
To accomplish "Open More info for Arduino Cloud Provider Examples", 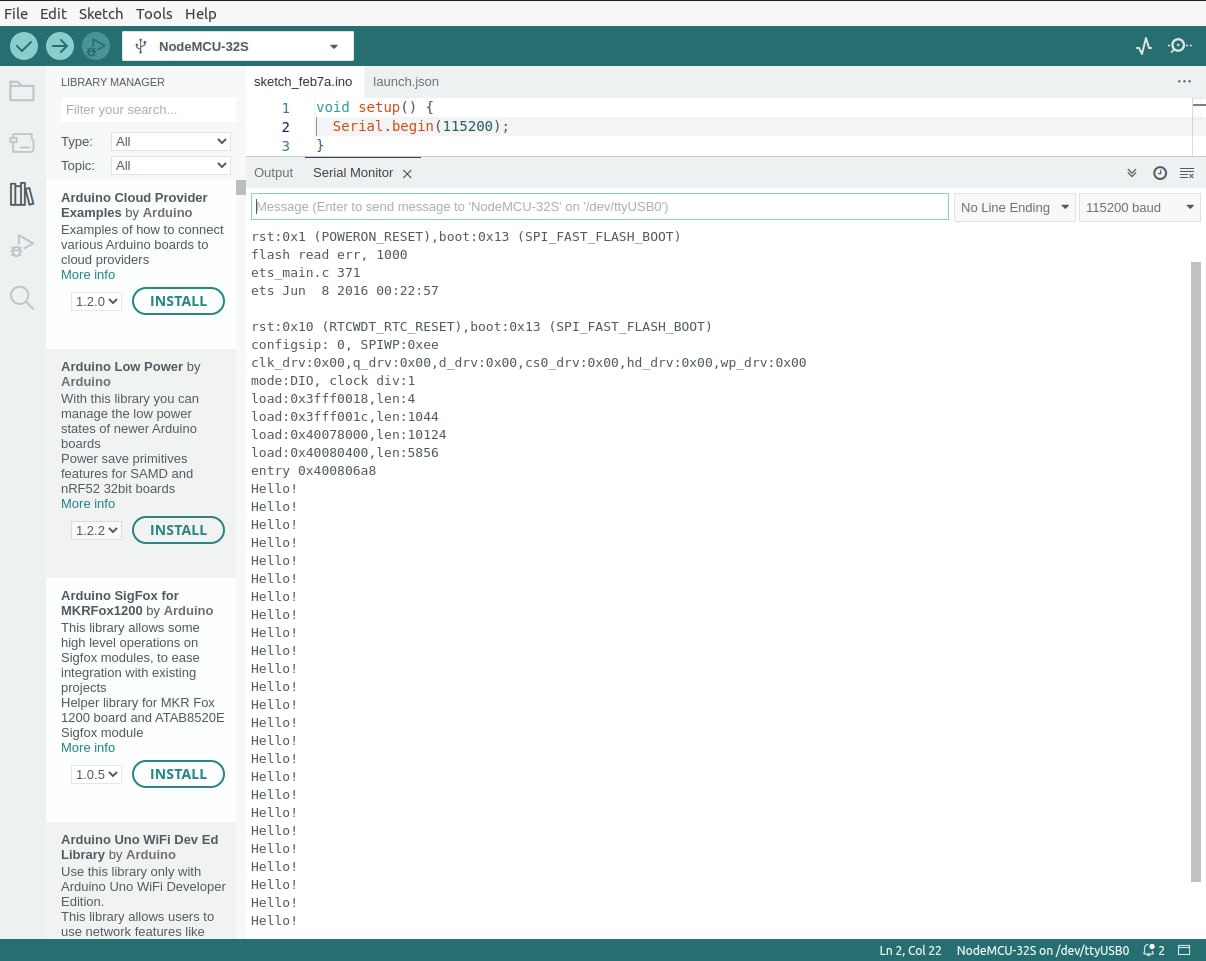I will [x=88, y=275].
